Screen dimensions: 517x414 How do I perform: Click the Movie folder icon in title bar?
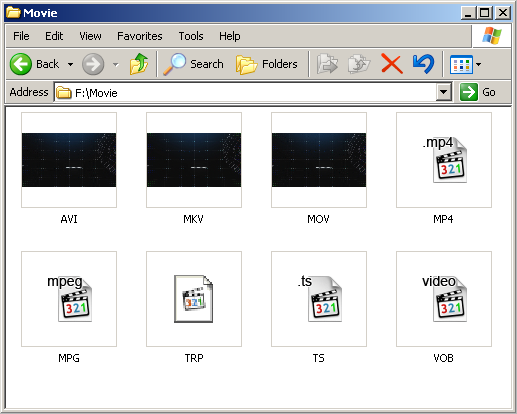coord(13,12)
